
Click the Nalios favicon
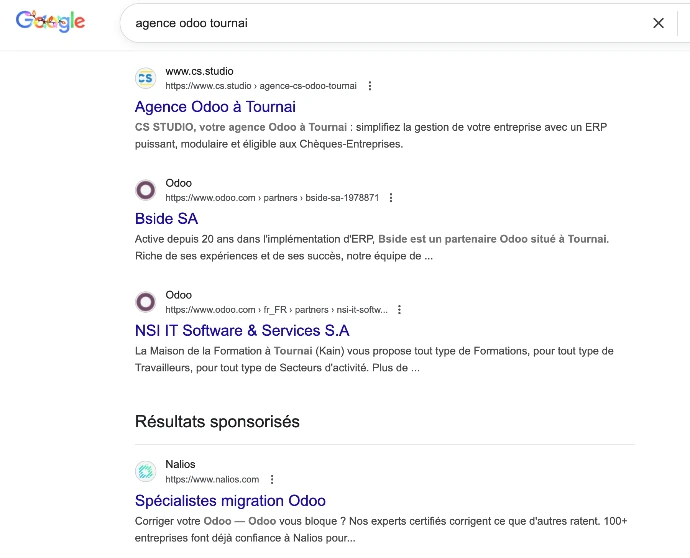(x=146, y=472)
